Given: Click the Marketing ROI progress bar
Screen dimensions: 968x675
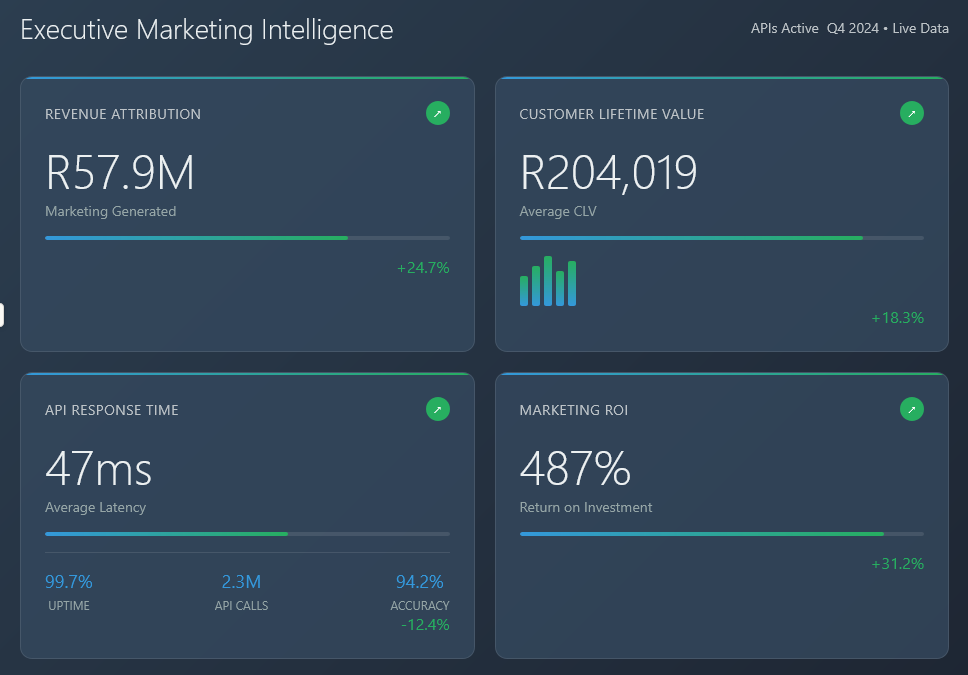Looking at the screenshot, I should click(721, 533).
